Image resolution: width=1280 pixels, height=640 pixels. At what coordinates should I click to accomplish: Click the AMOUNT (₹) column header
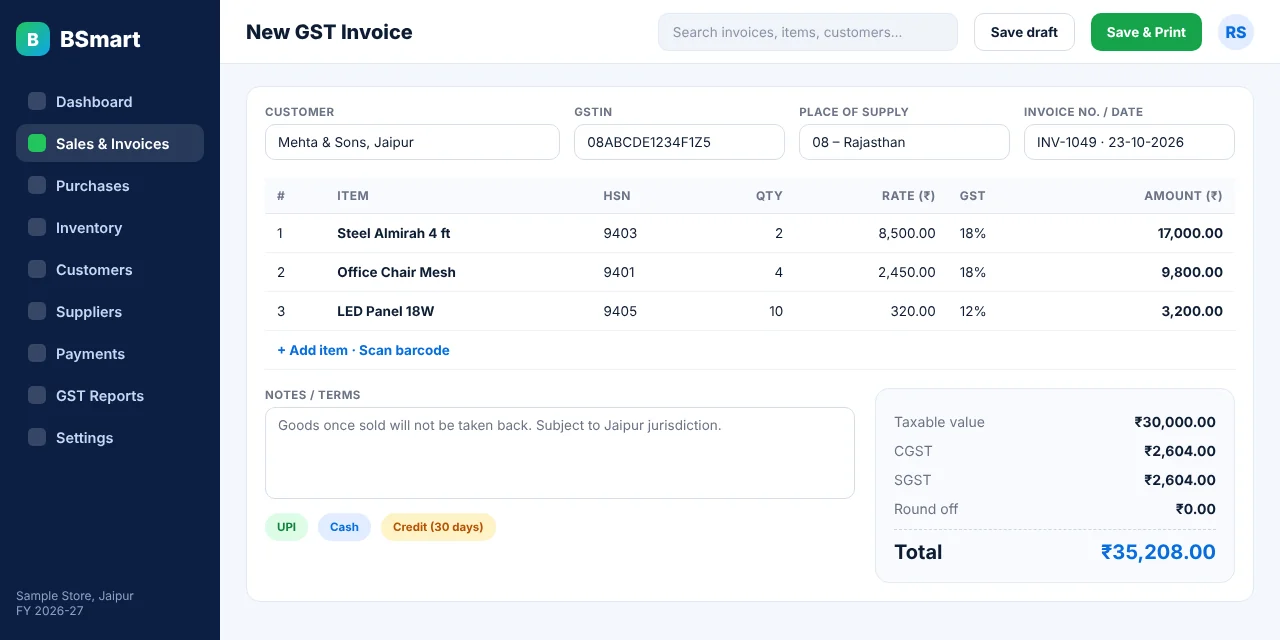pos(1183,196)
